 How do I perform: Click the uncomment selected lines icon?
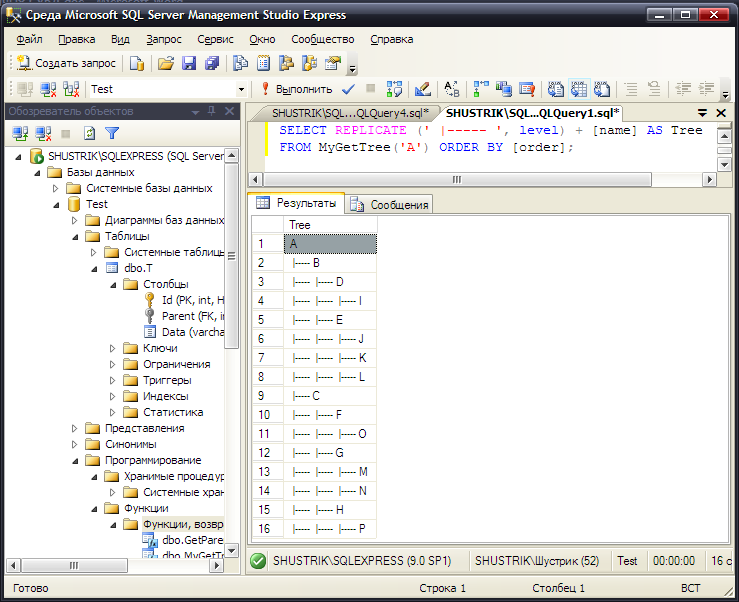[654, 89]
